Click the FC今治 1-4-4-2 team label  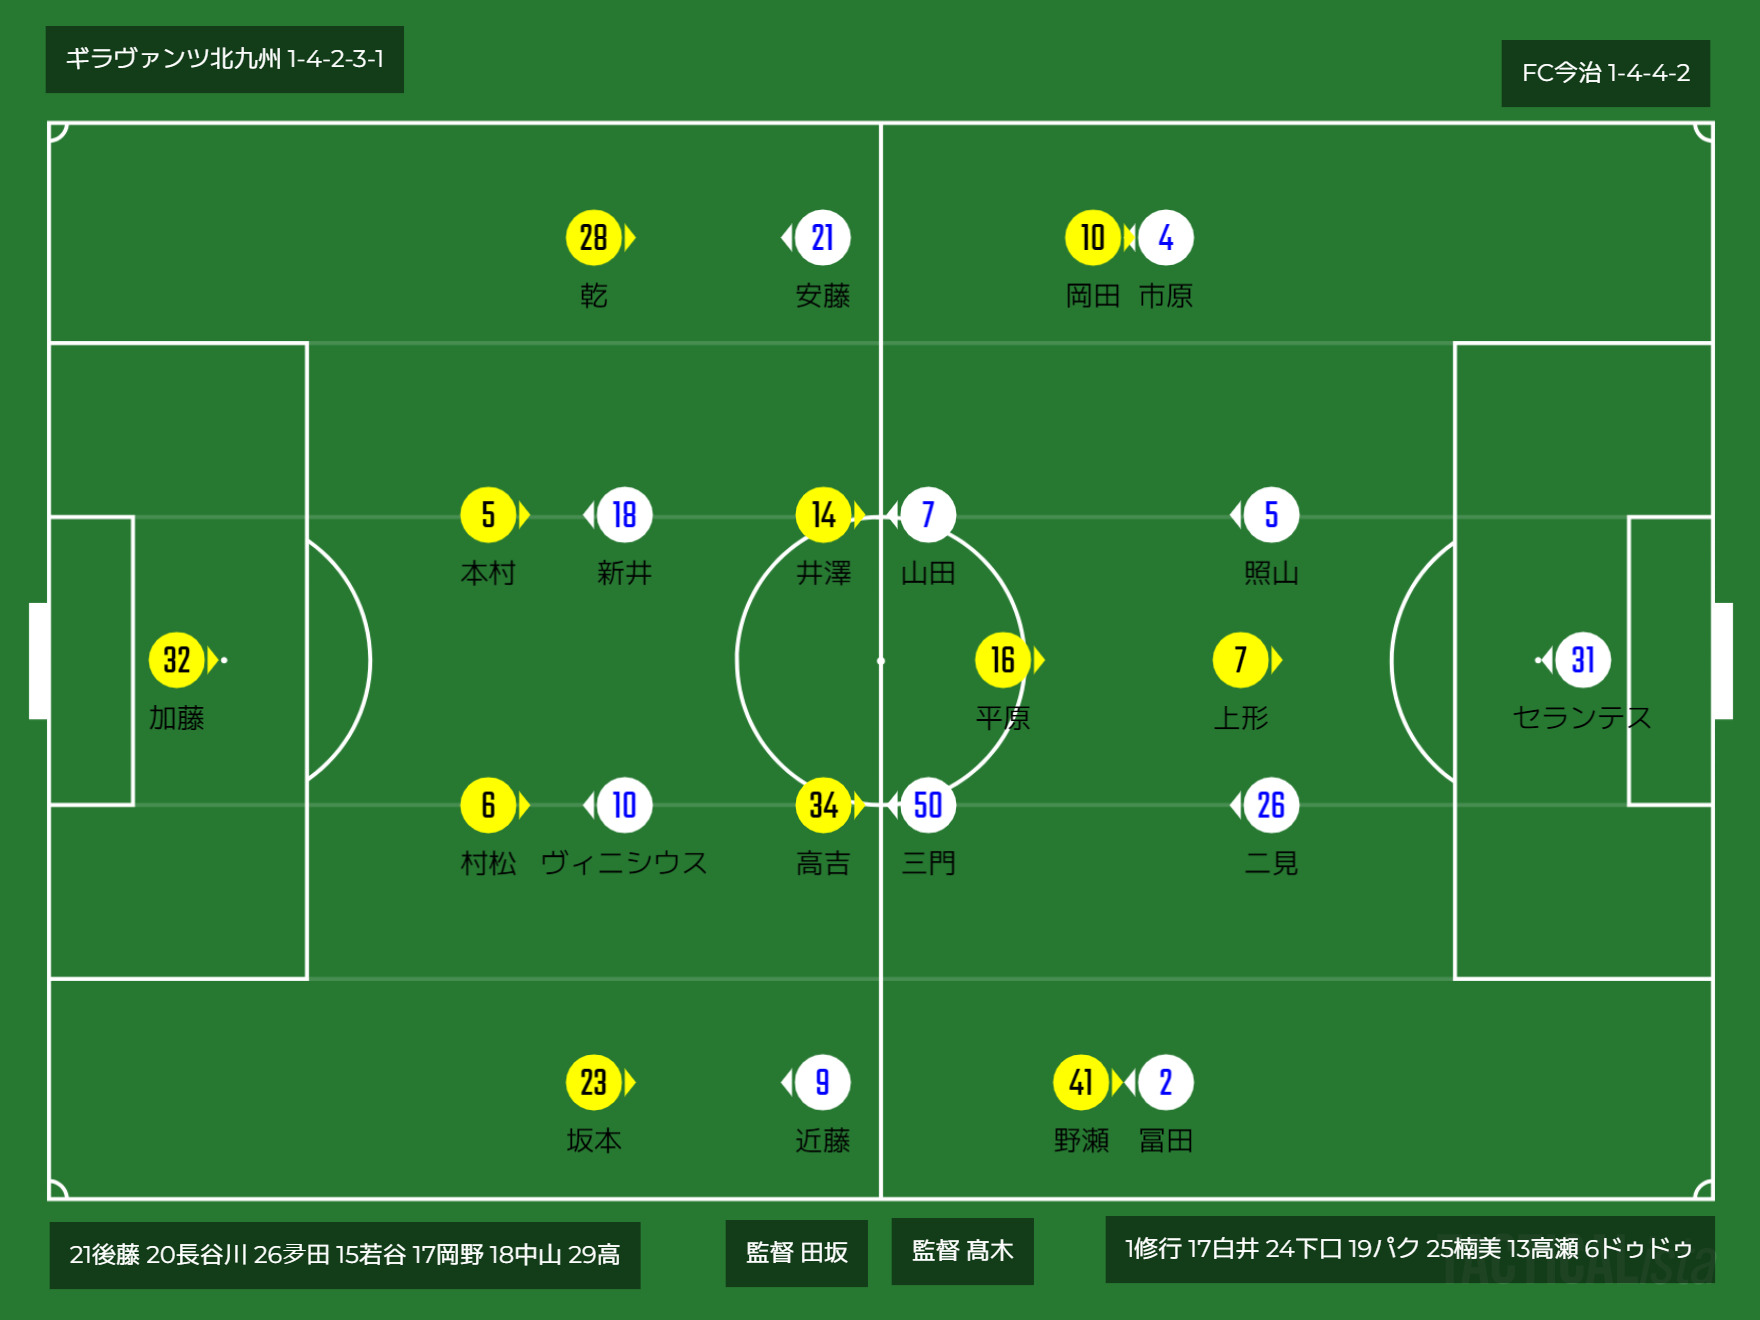tap(1606, 73)
